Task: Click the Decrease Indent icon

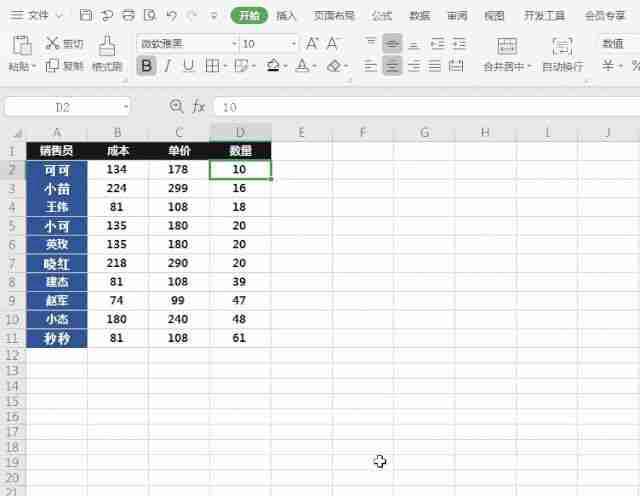Action: click(x=438, y=43)
